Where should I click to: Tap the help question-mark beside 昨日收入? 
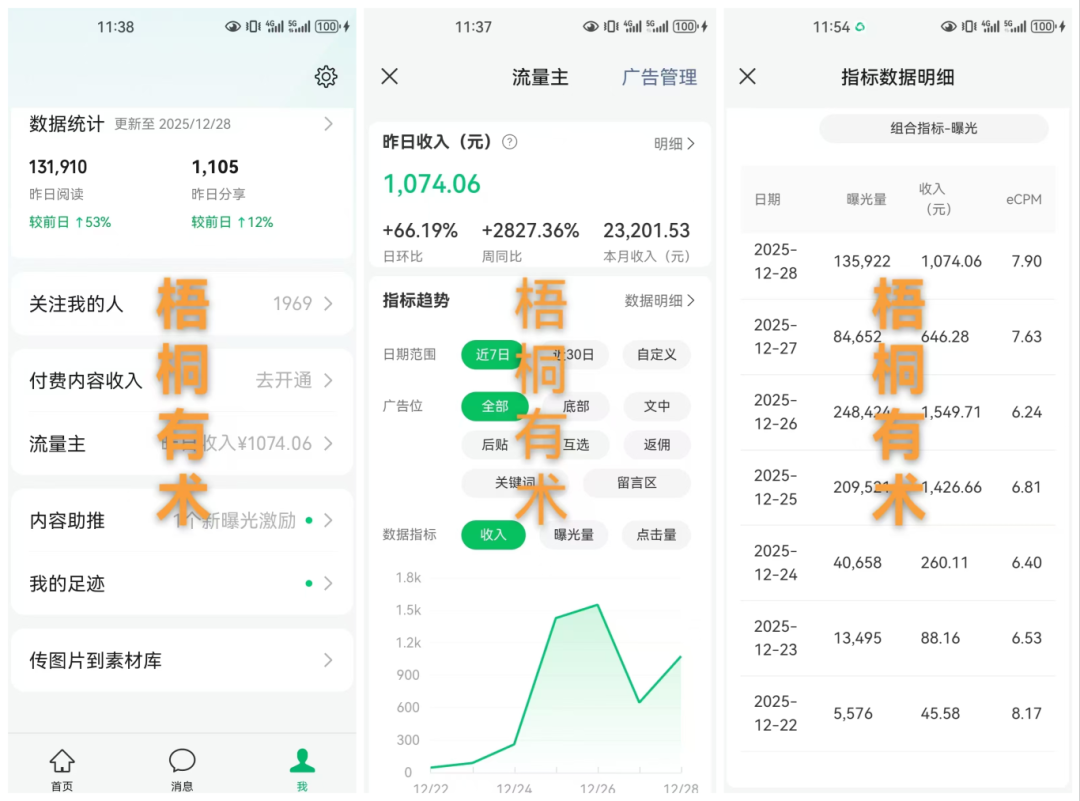510,142
